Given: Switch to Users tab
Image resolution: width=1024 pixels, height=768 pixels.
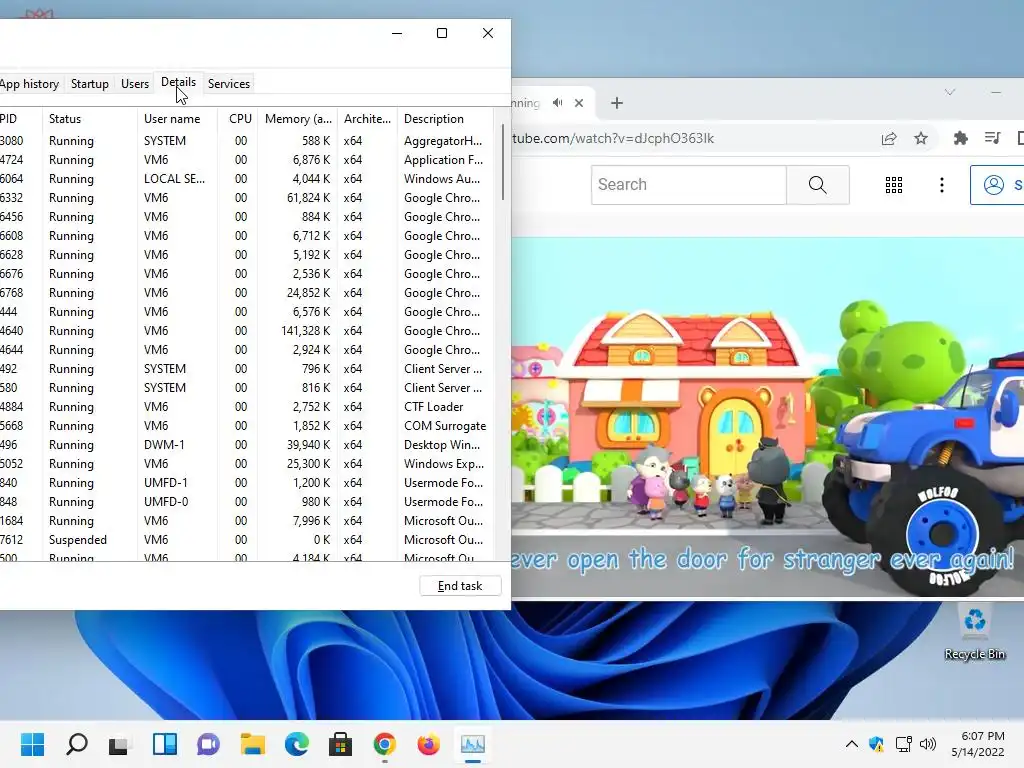Looking at the screenshot, I should click(x=135, y=84).
